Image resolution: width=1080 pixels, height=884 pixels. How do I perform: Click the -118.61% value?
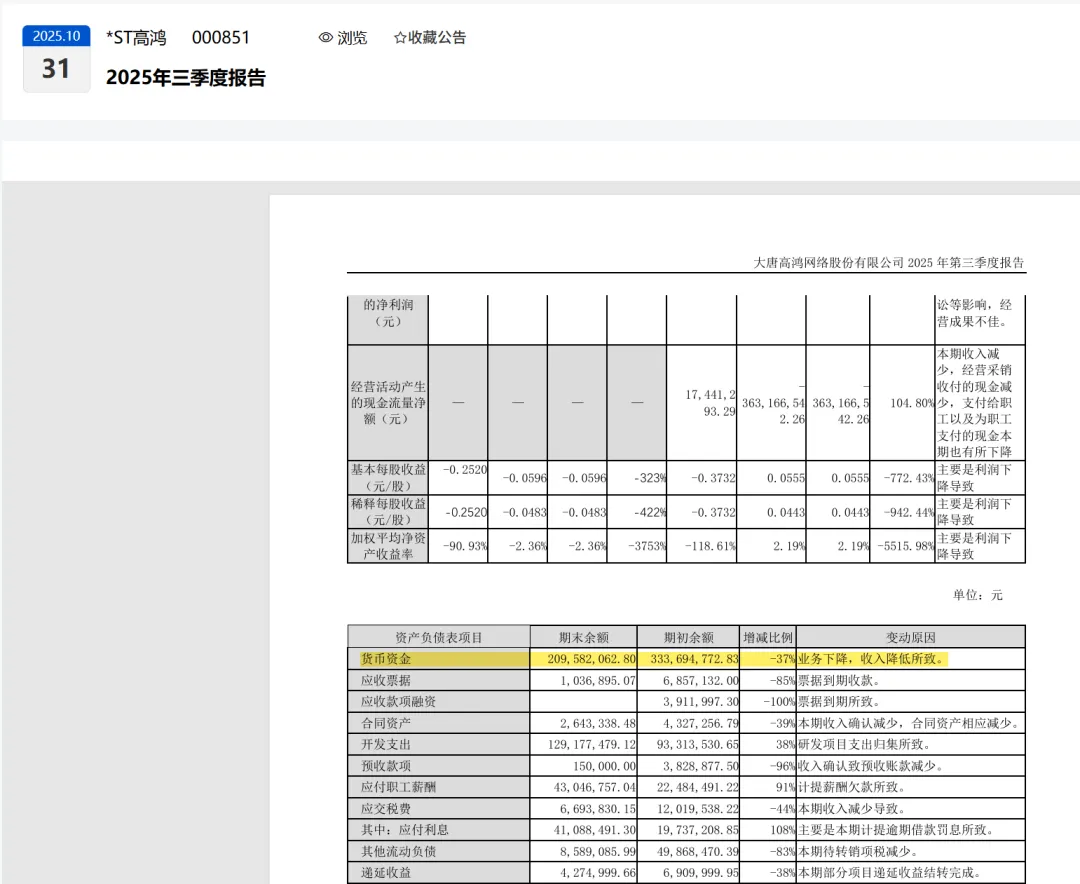(710, 546)
